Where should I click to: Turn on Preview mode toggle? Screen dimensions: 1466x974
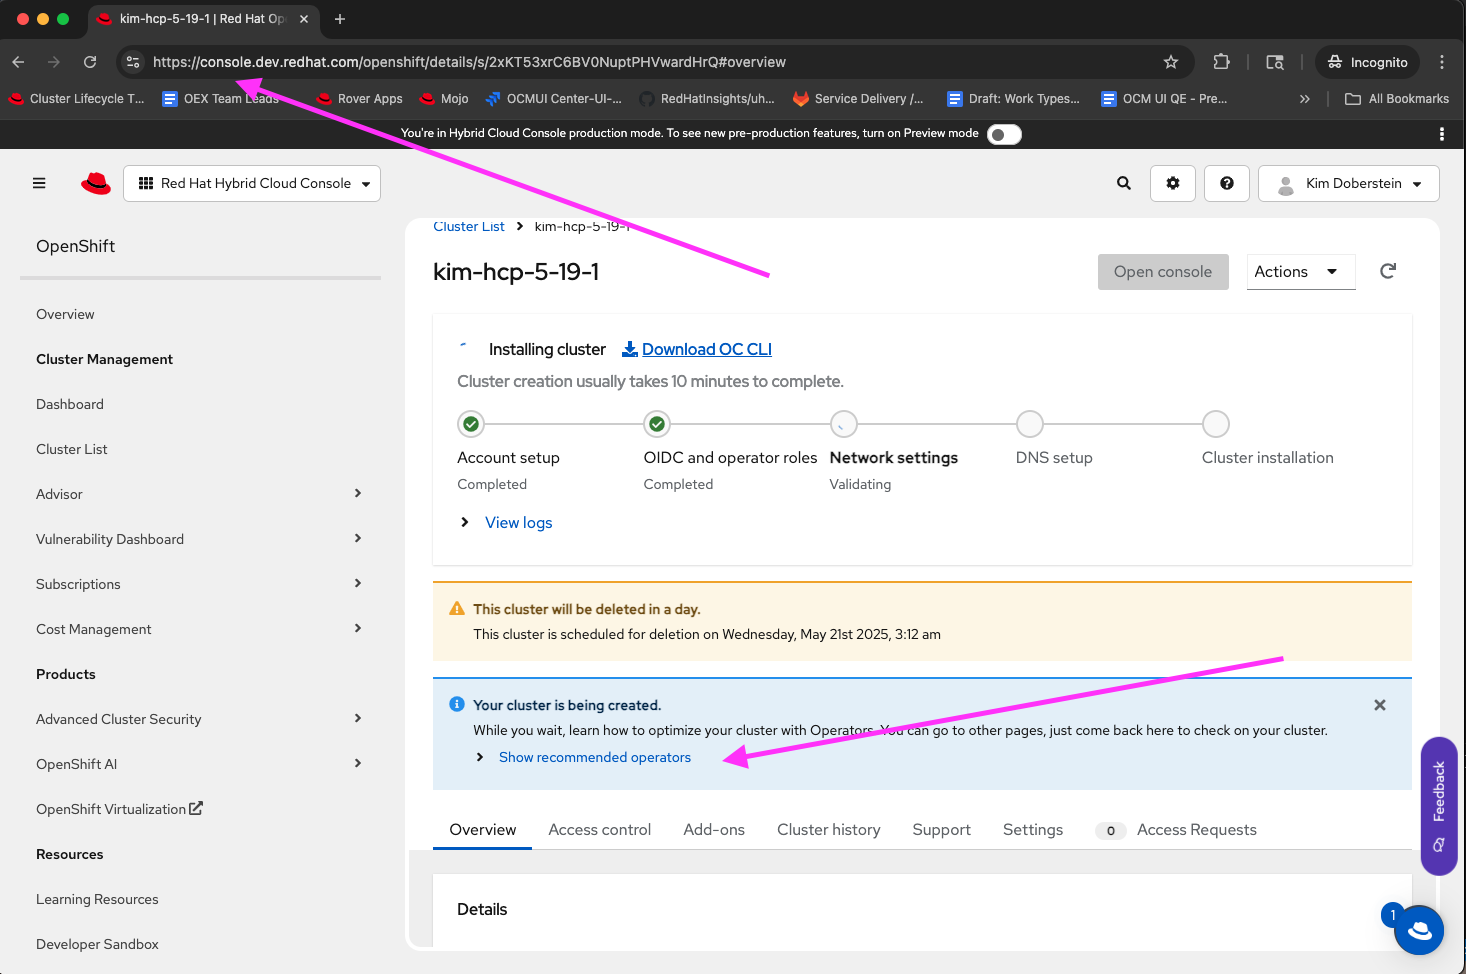tap(1004, 134)
